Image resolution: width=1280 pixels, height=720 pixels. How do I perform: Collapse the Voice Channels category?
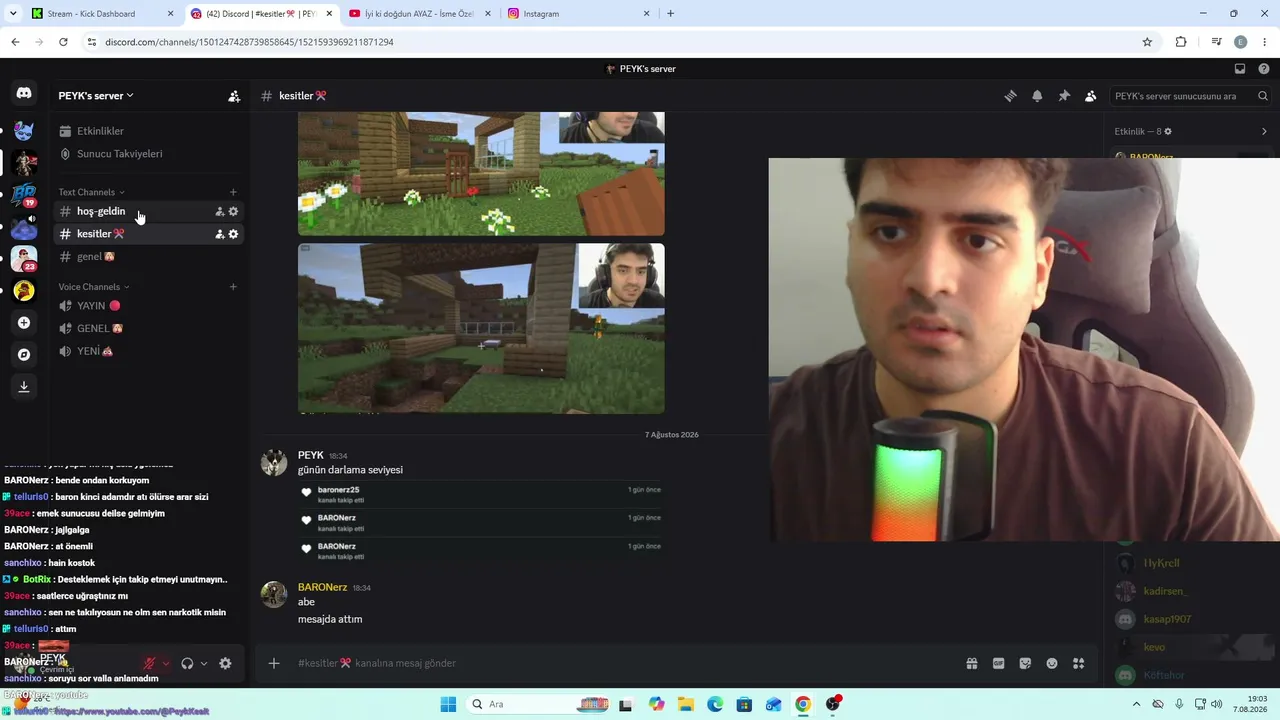[93, 287]
